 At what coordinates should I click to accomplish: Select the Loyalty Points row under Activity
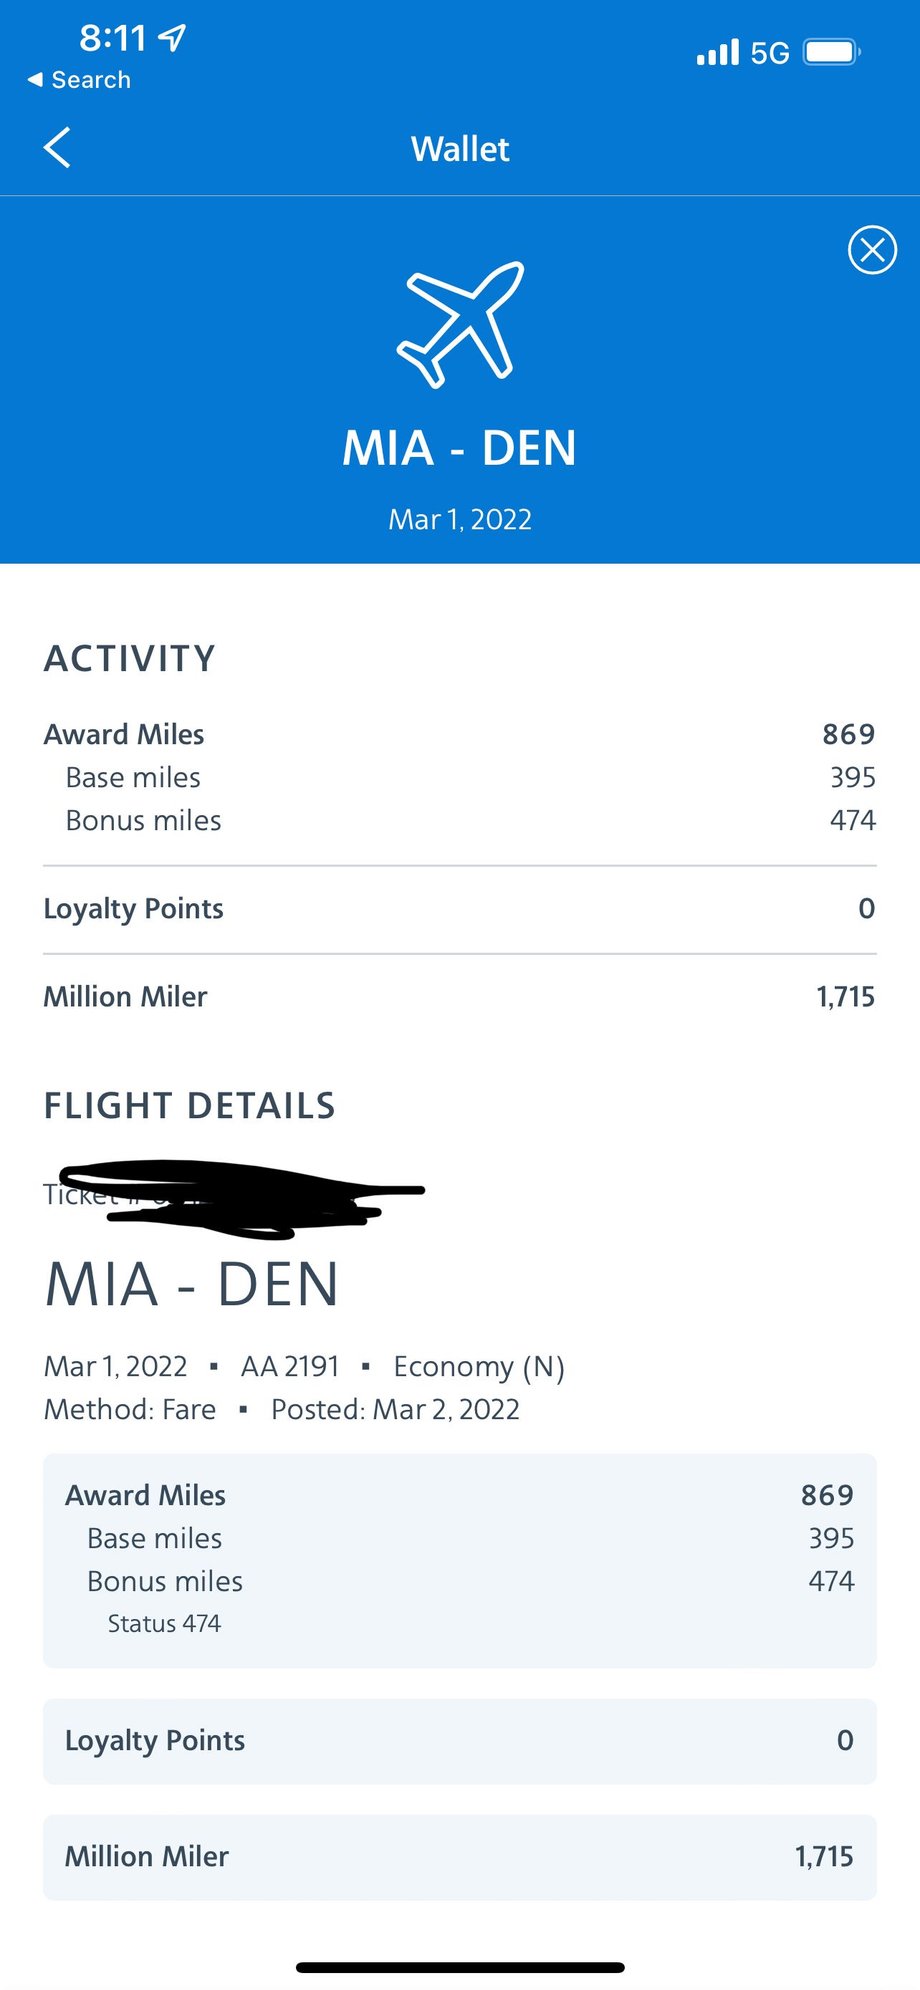[459, 909]
